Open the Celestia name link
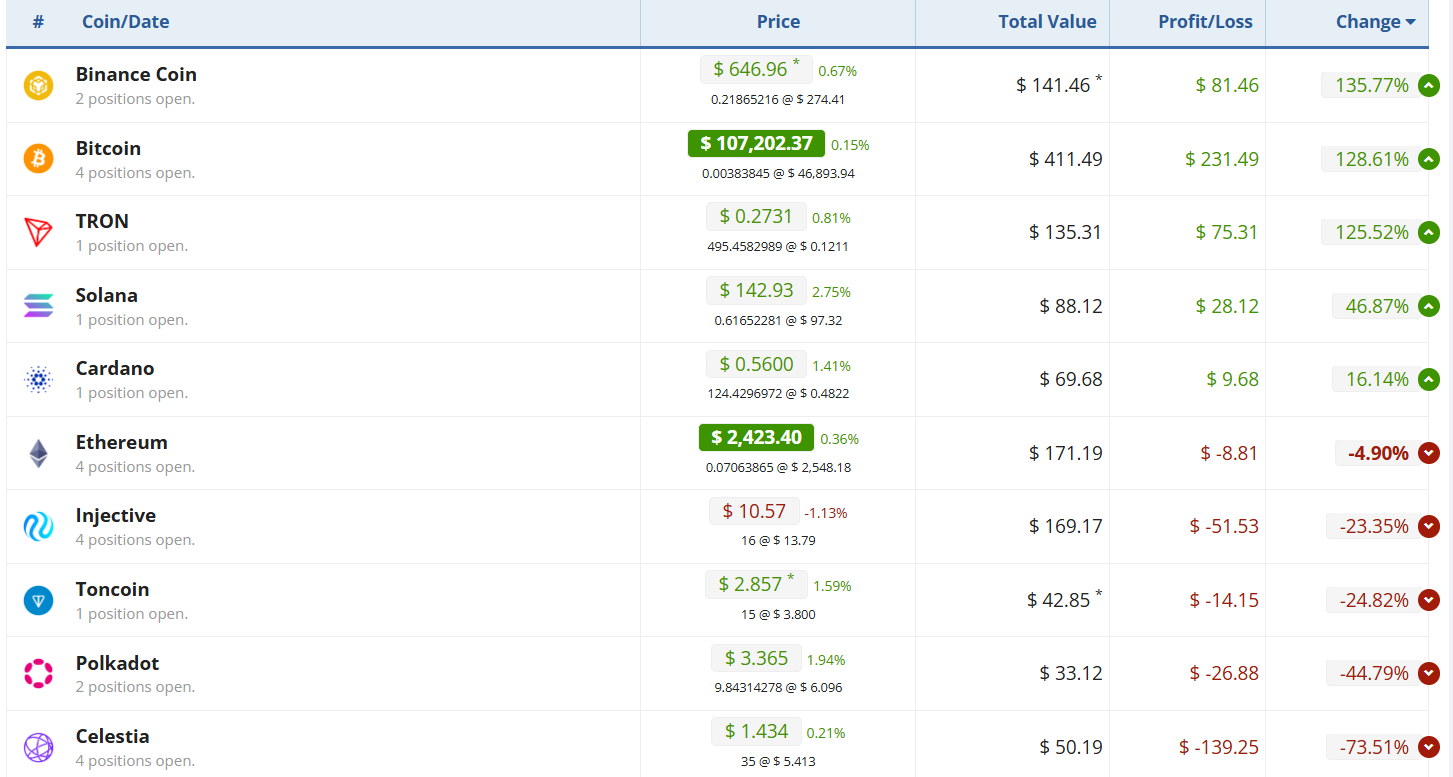 tap(113, 736)
